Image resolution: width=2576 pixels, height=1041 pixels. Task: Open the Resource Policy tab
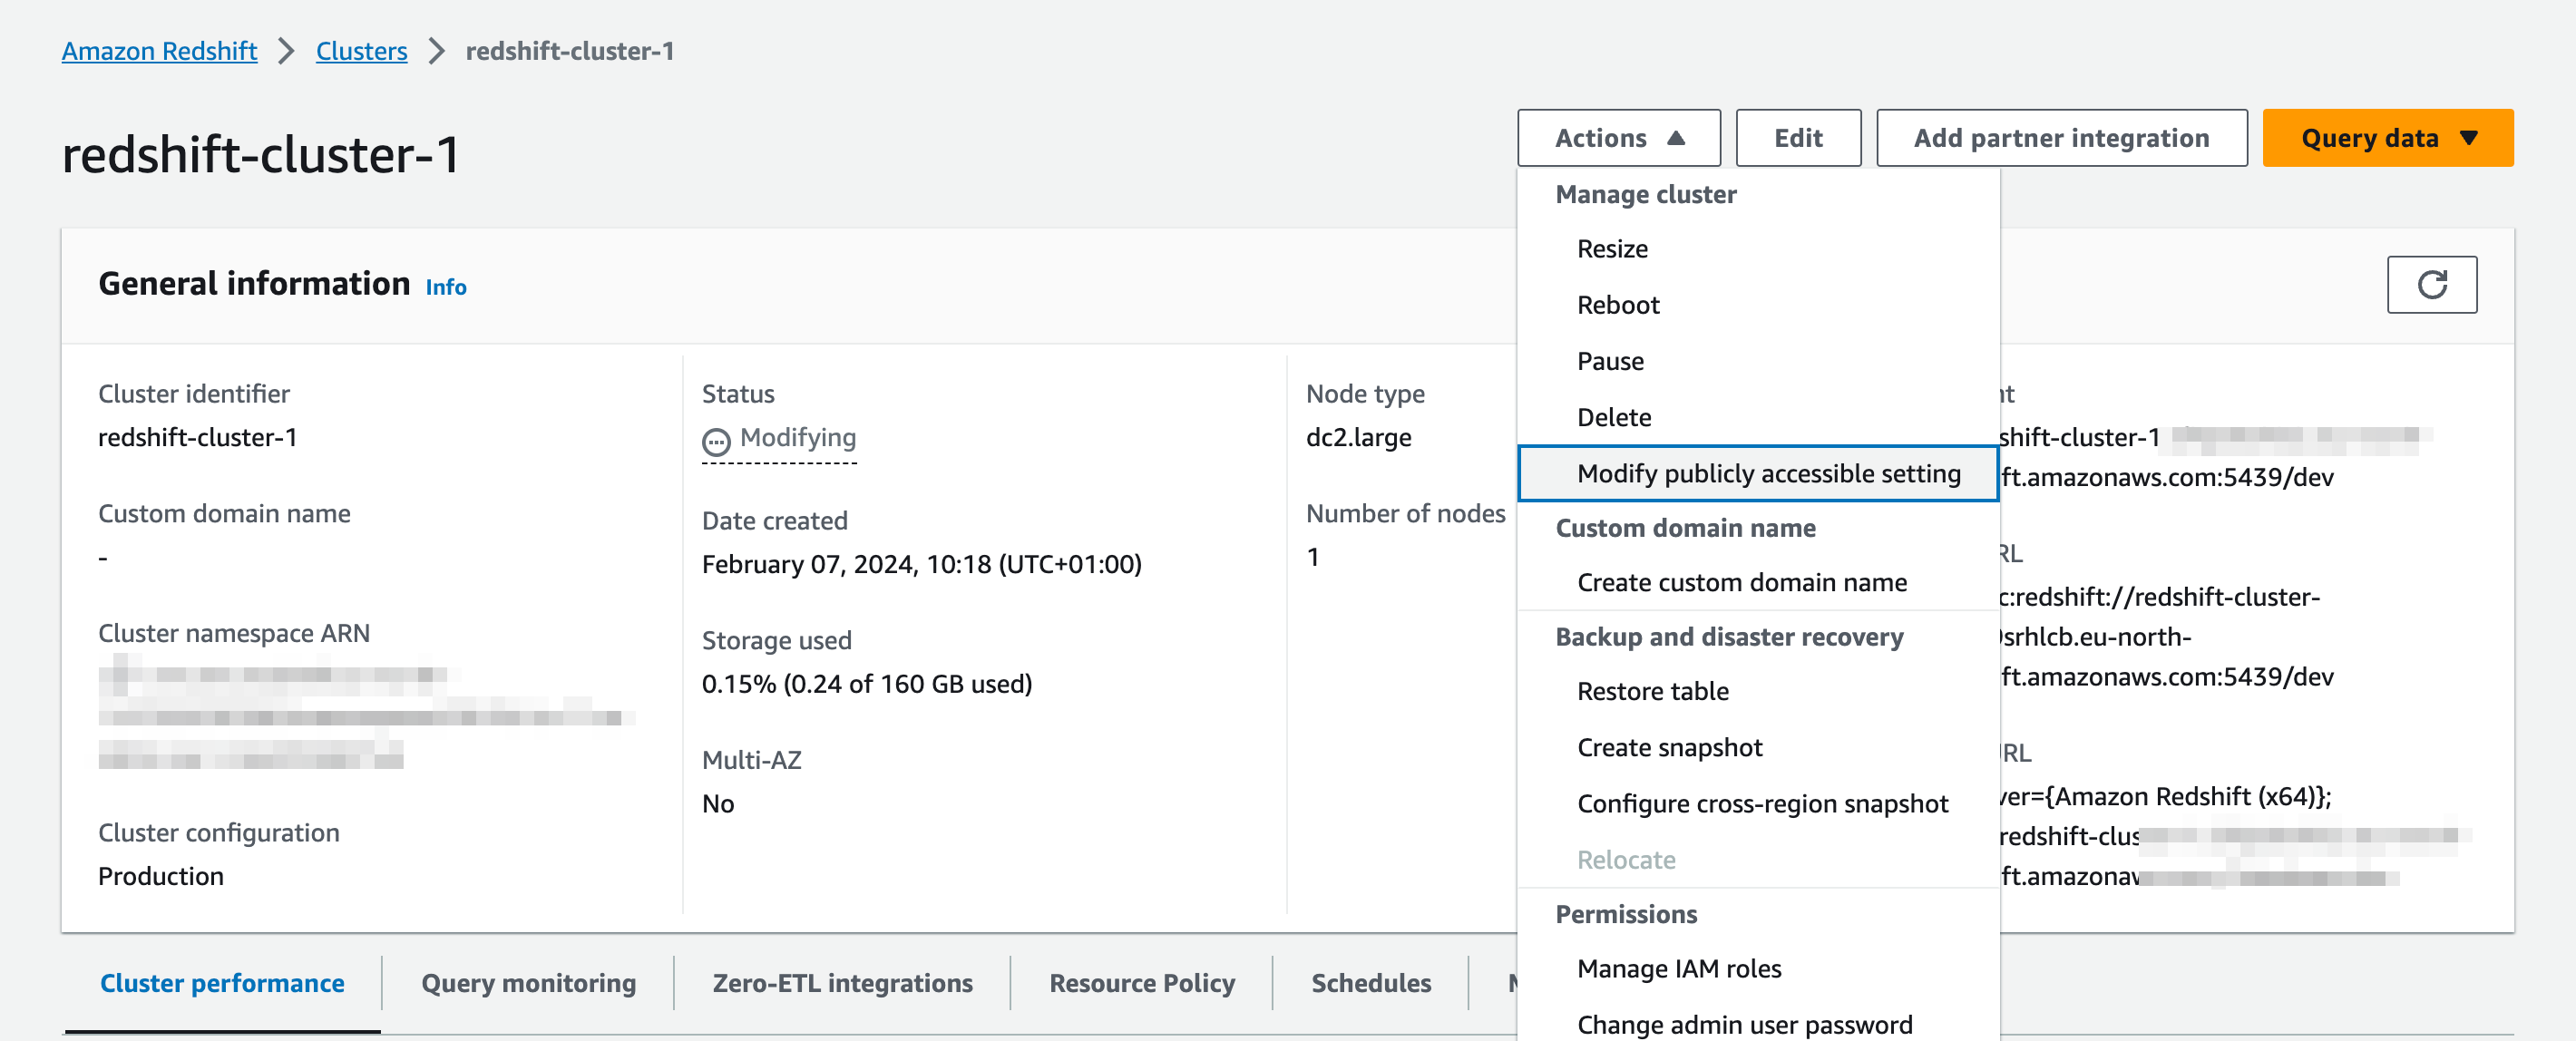(1141, 983)
